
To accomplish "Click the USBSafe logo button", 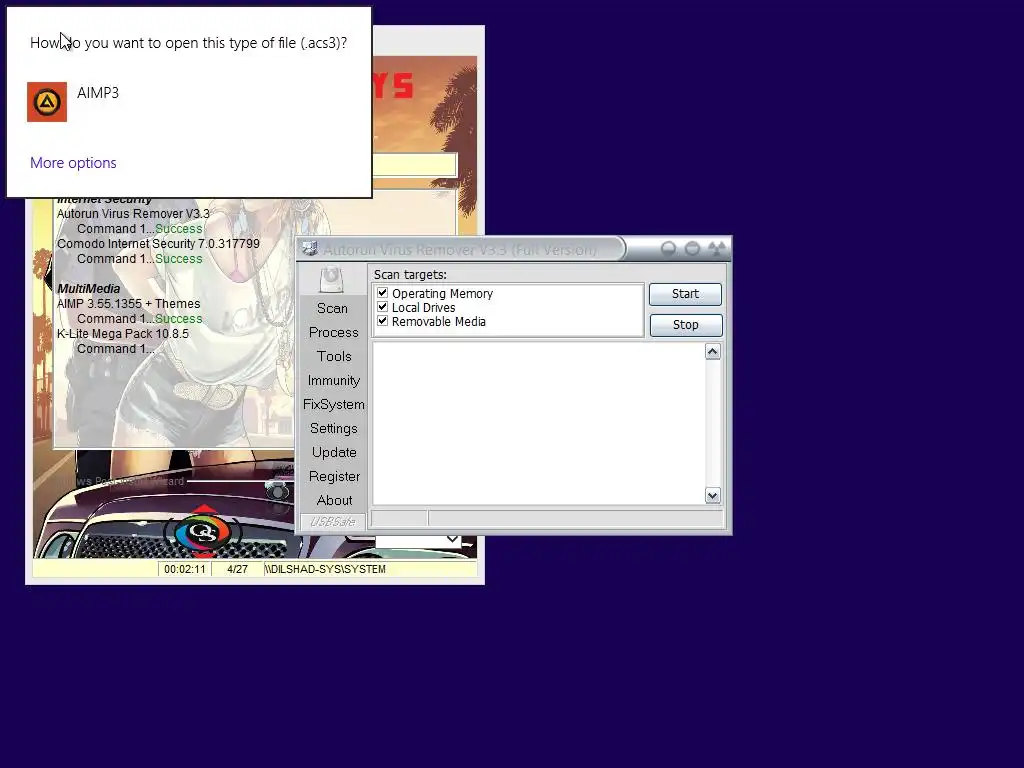I will 332,521.
